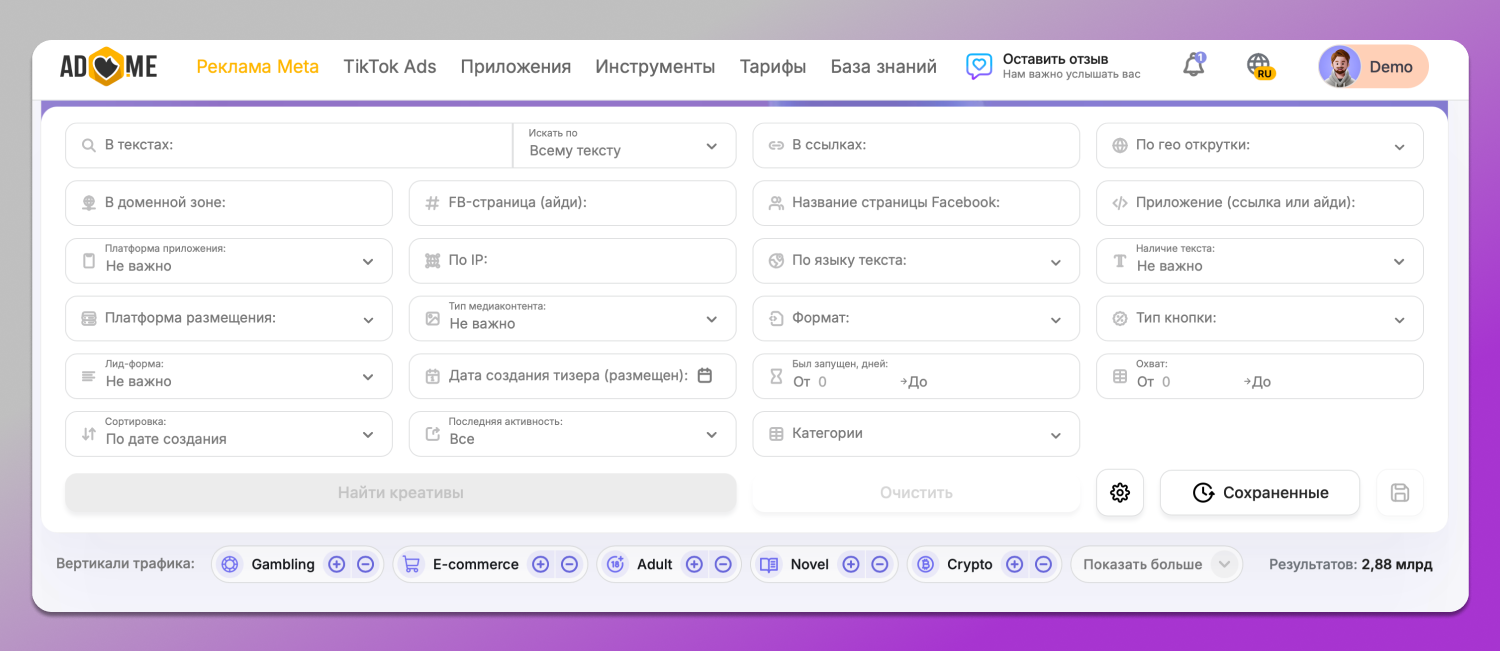Open the language globe RU icon

click(x=1259, y=66)
